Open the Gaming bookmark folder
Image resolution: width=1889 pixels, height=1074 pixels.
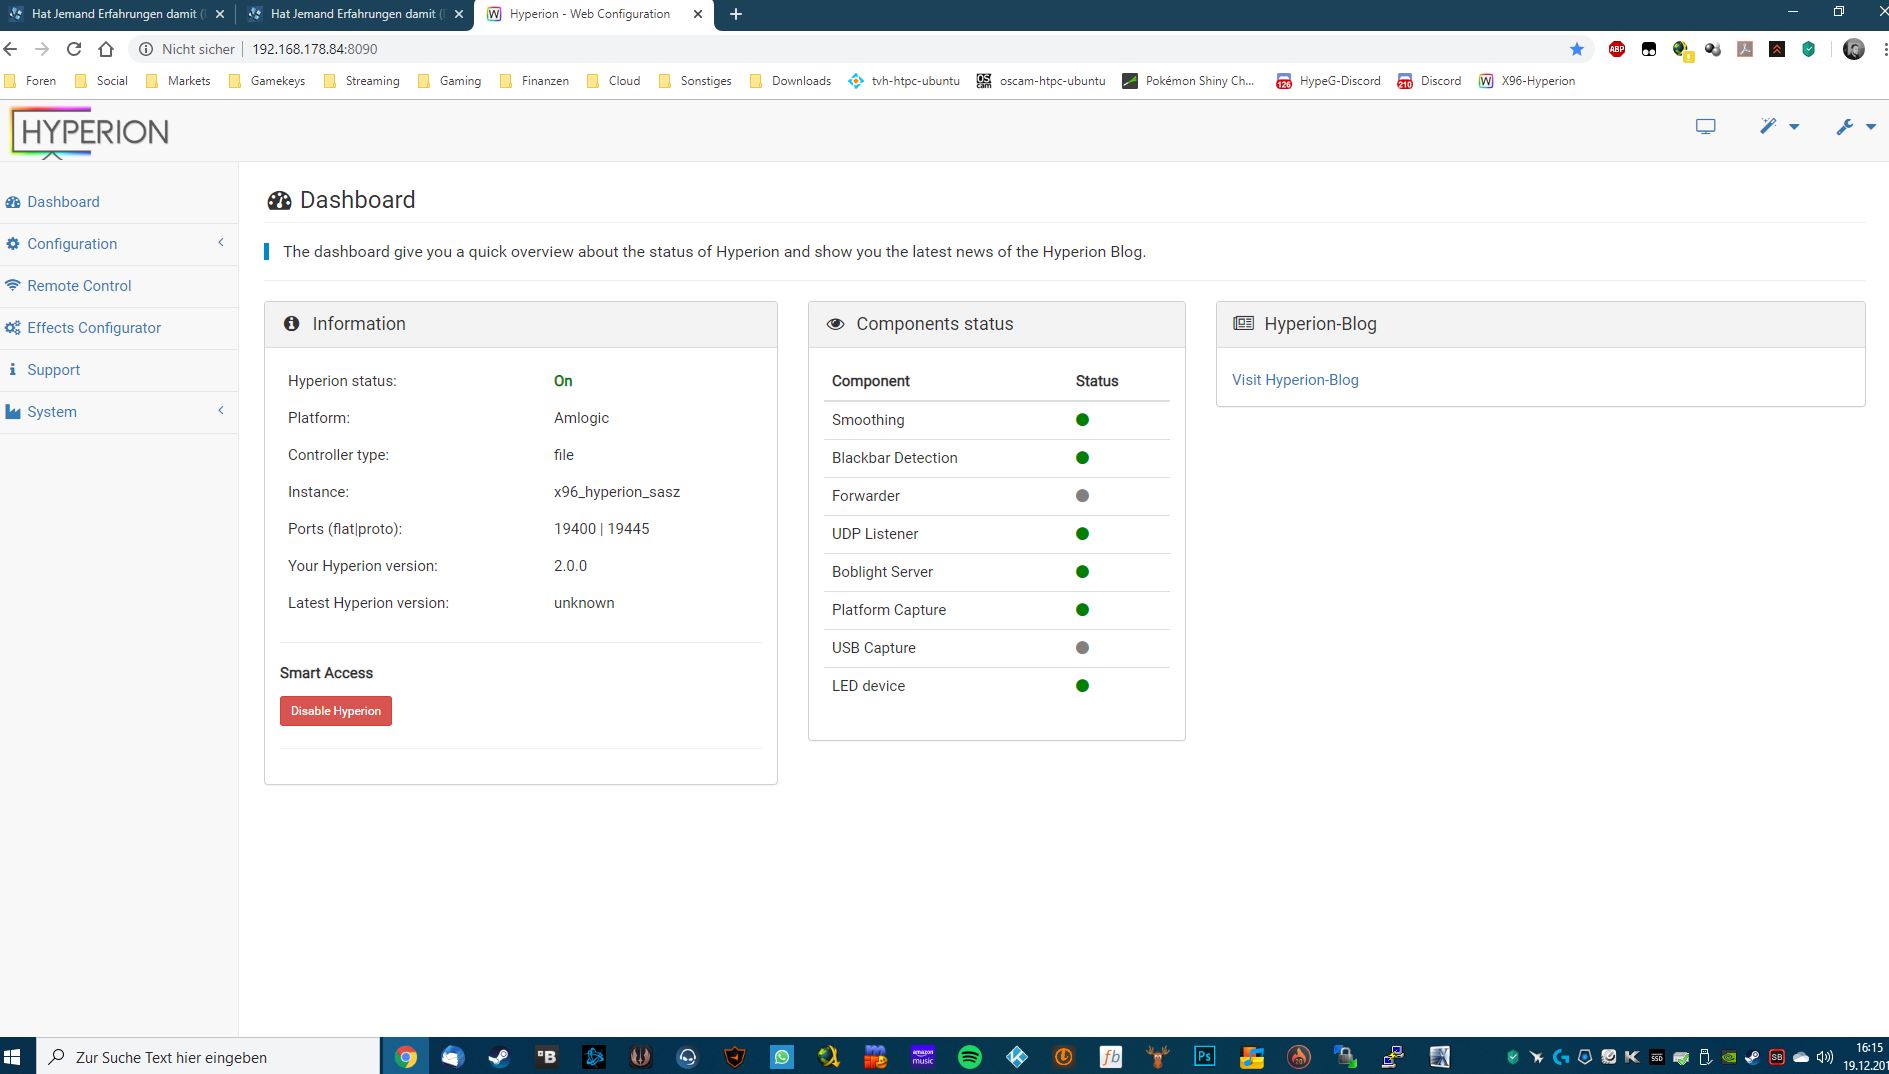[x=450, y=81]
